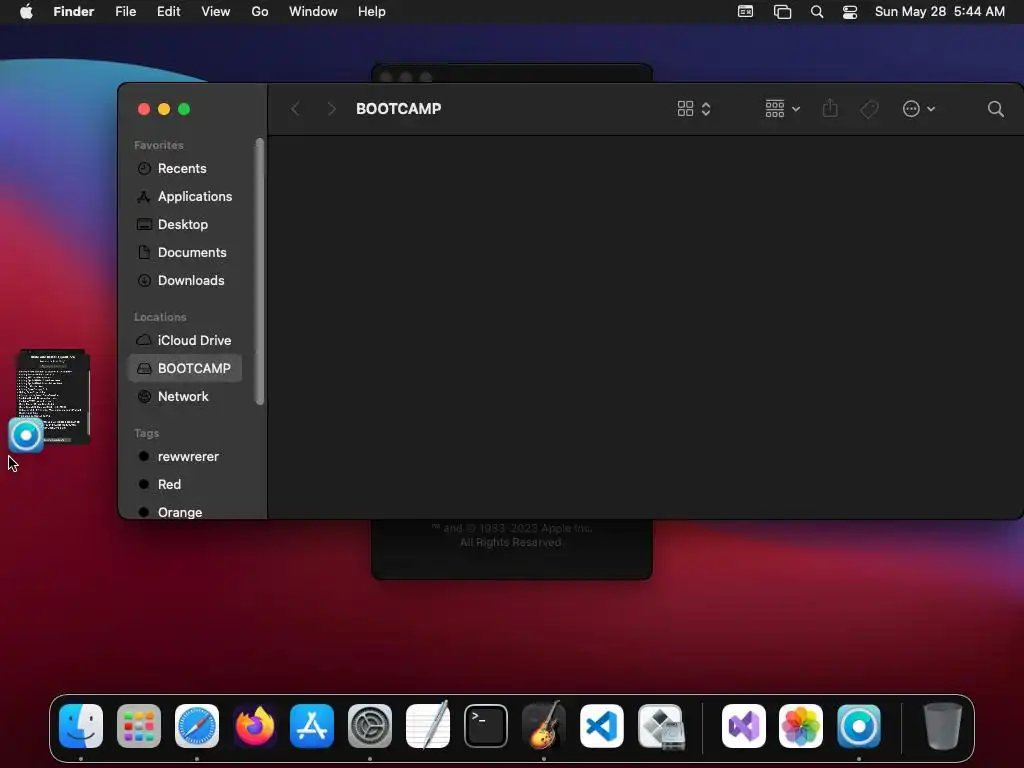Launch Visual Studio purple icon in Dock
This screenshot has width=1024, height=768.
(x=744, y=726)
